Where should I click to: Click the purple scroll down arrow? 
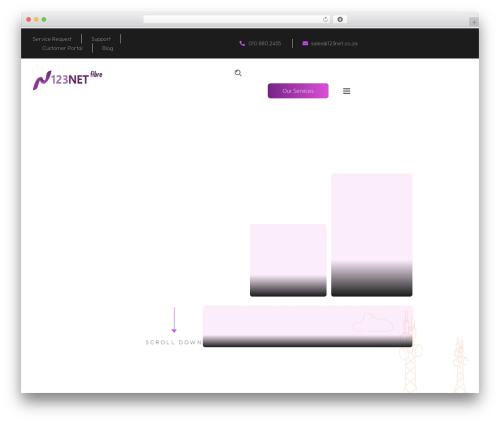pos(174,320)
